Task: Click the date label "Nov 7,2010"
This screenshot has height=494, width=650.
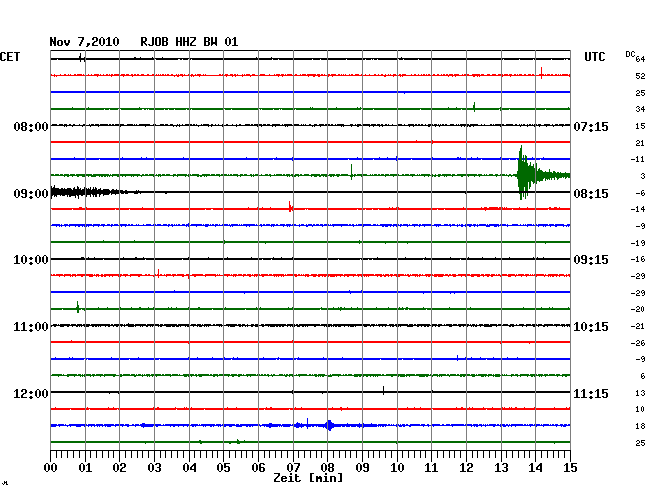Action: 84,42
